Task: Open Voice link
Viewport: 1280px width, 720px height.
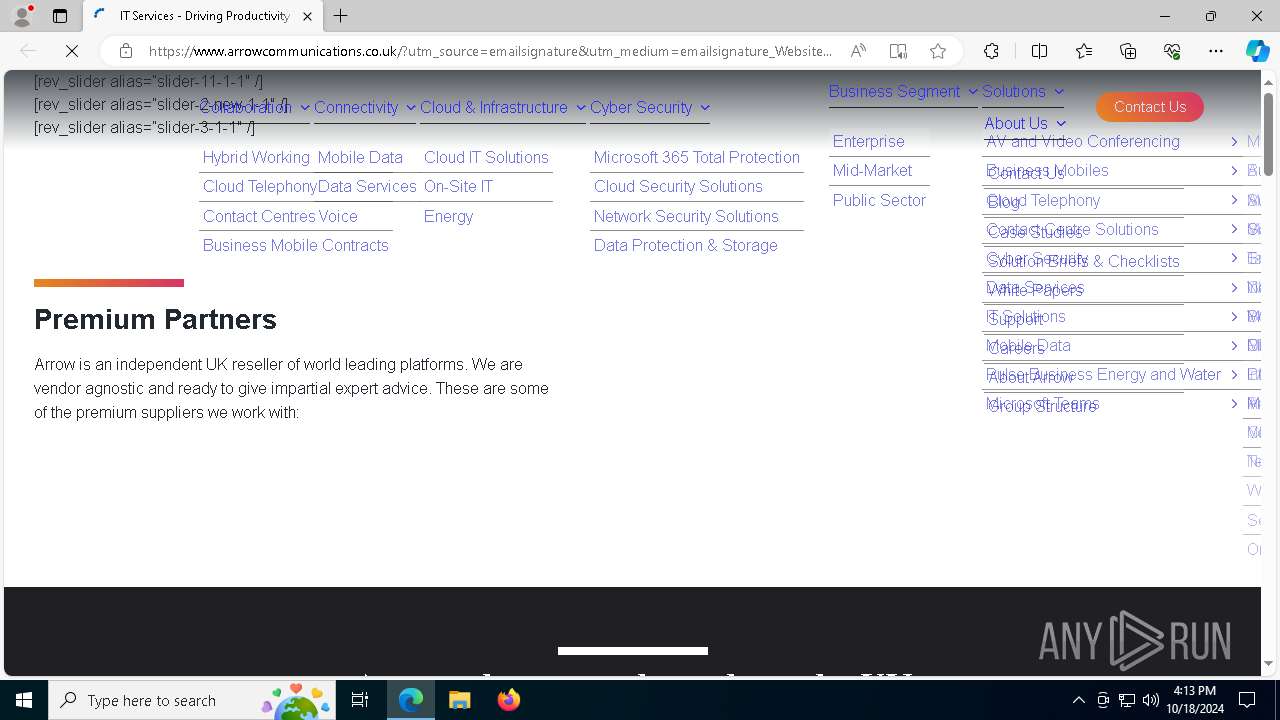Action: (x=338, y=217)
